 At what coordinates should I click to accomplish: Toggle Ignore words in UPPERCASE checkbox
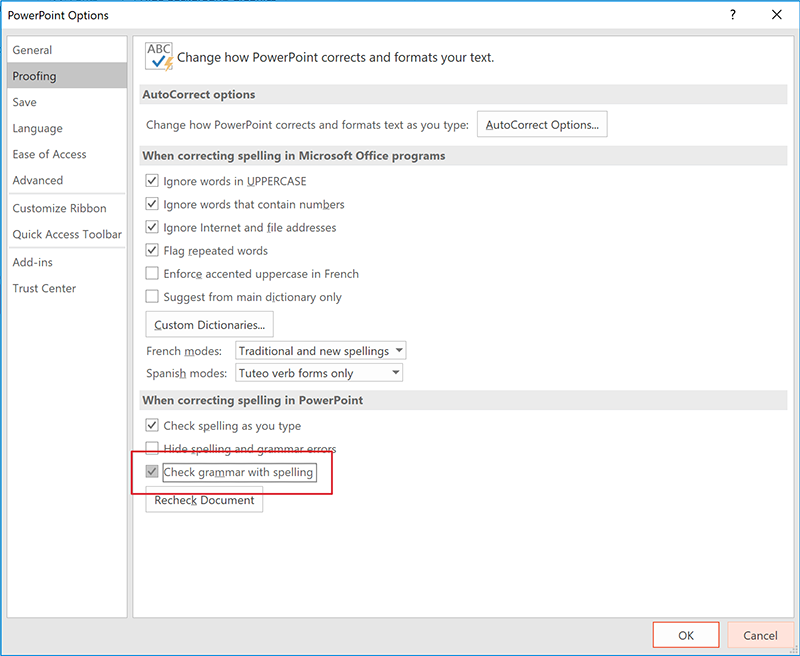[152, 181]
